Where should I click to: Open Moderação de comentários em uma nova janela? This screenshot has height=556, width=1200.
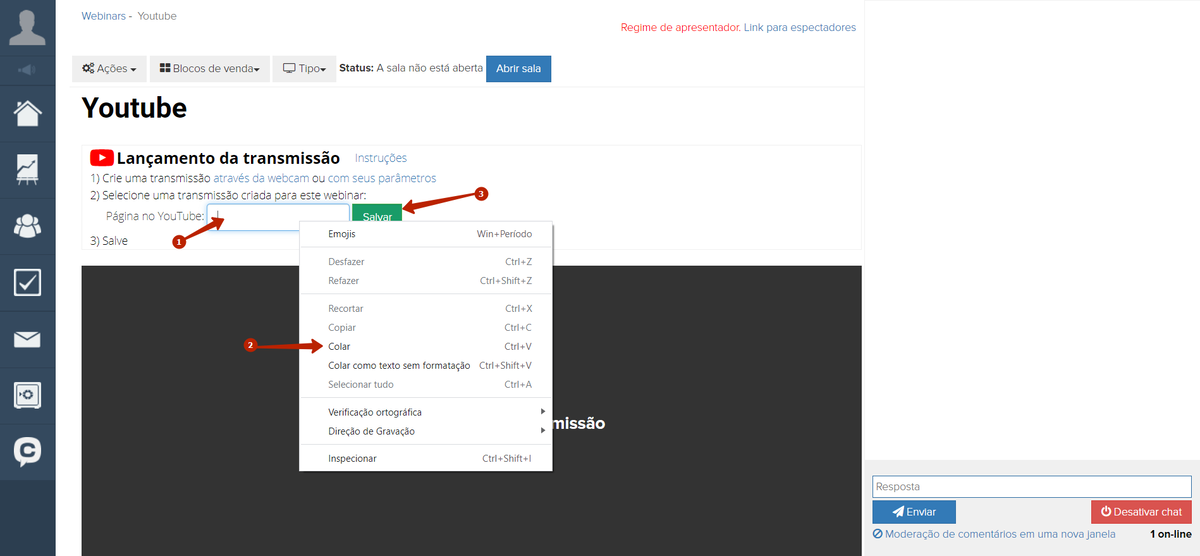tap(995, 535)
